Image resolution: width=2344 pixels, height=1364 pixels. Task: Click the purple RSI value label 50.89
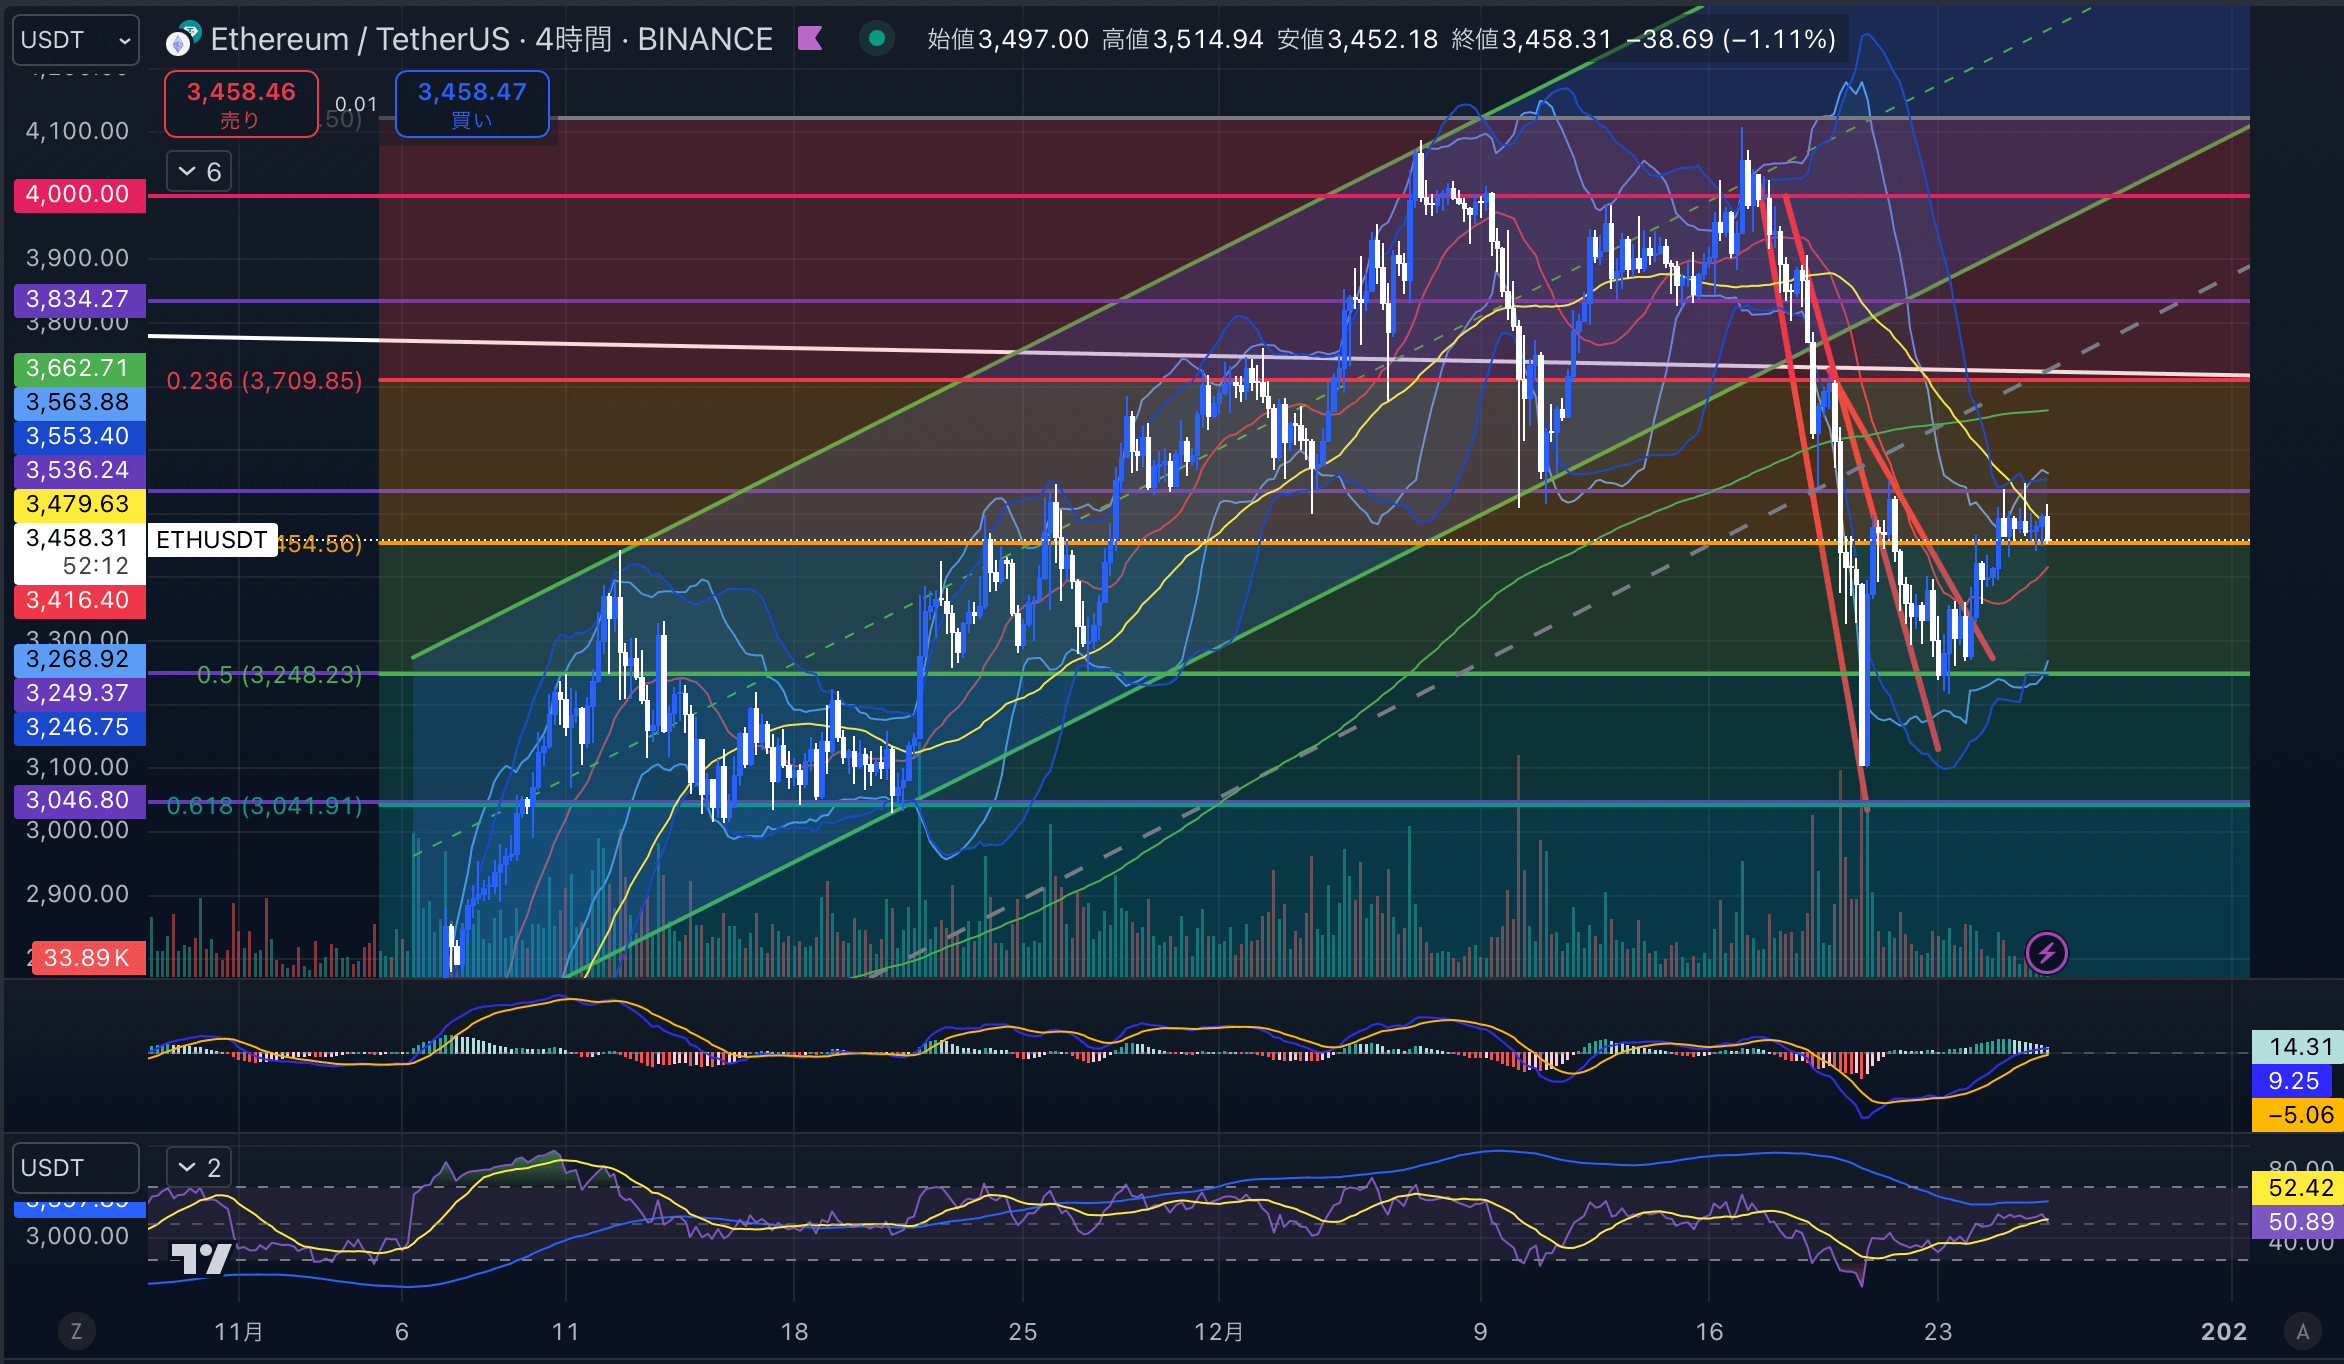[x=2296, y=1222]
